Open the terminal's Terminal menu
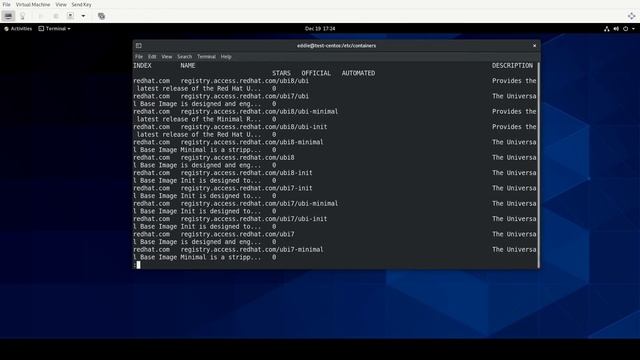Image resolution: width=640 pixels, height=360 pixels. coord(206,57)
